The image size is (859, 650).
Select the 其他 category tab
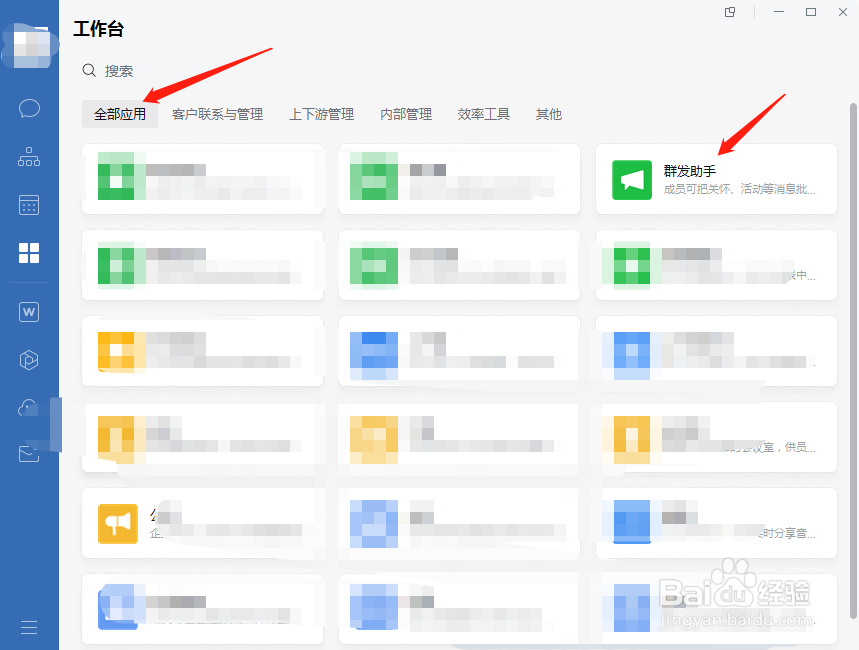(x=548, y=114)
